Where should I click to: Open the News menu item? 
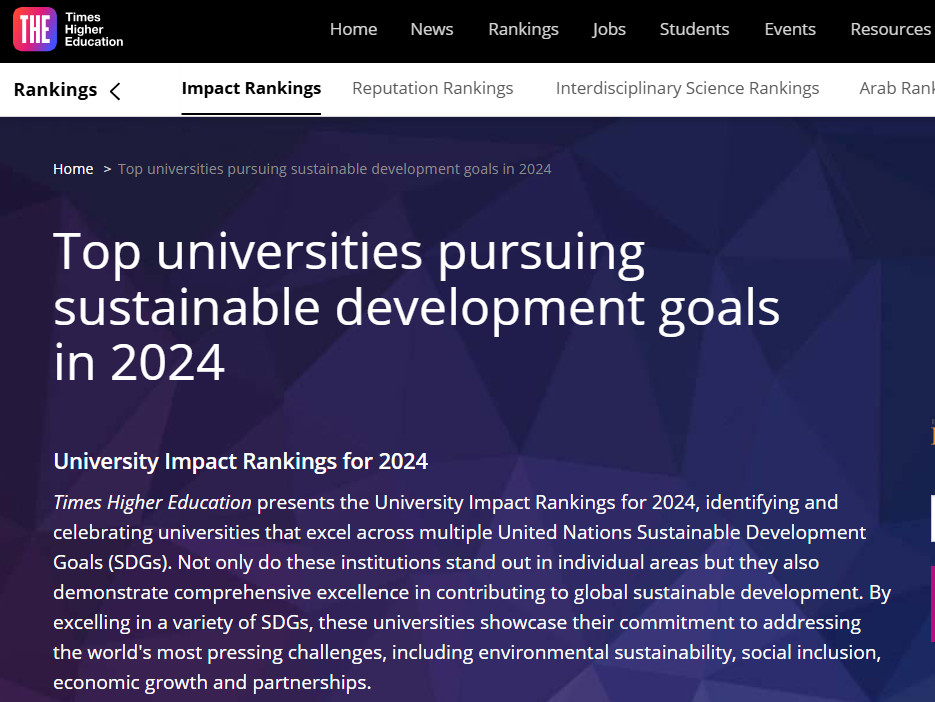pyautogui.click(x=432, y=29)
